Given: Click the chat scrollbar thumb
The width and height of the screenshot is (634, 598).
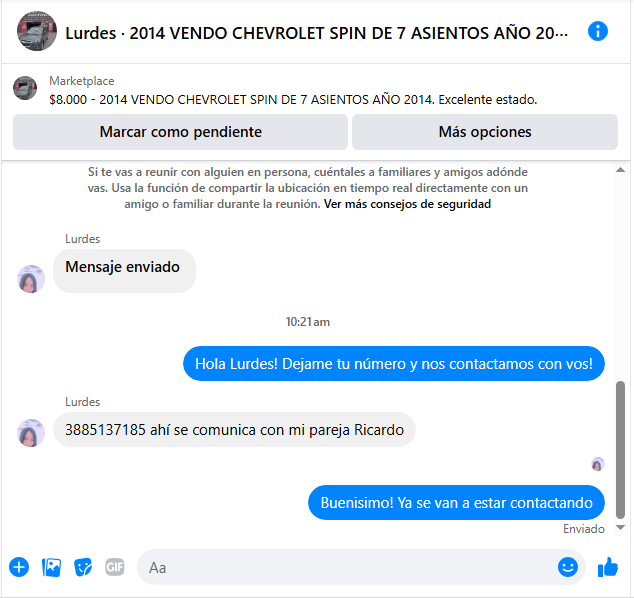Looking at the screenshot, I should click(620, 450).
